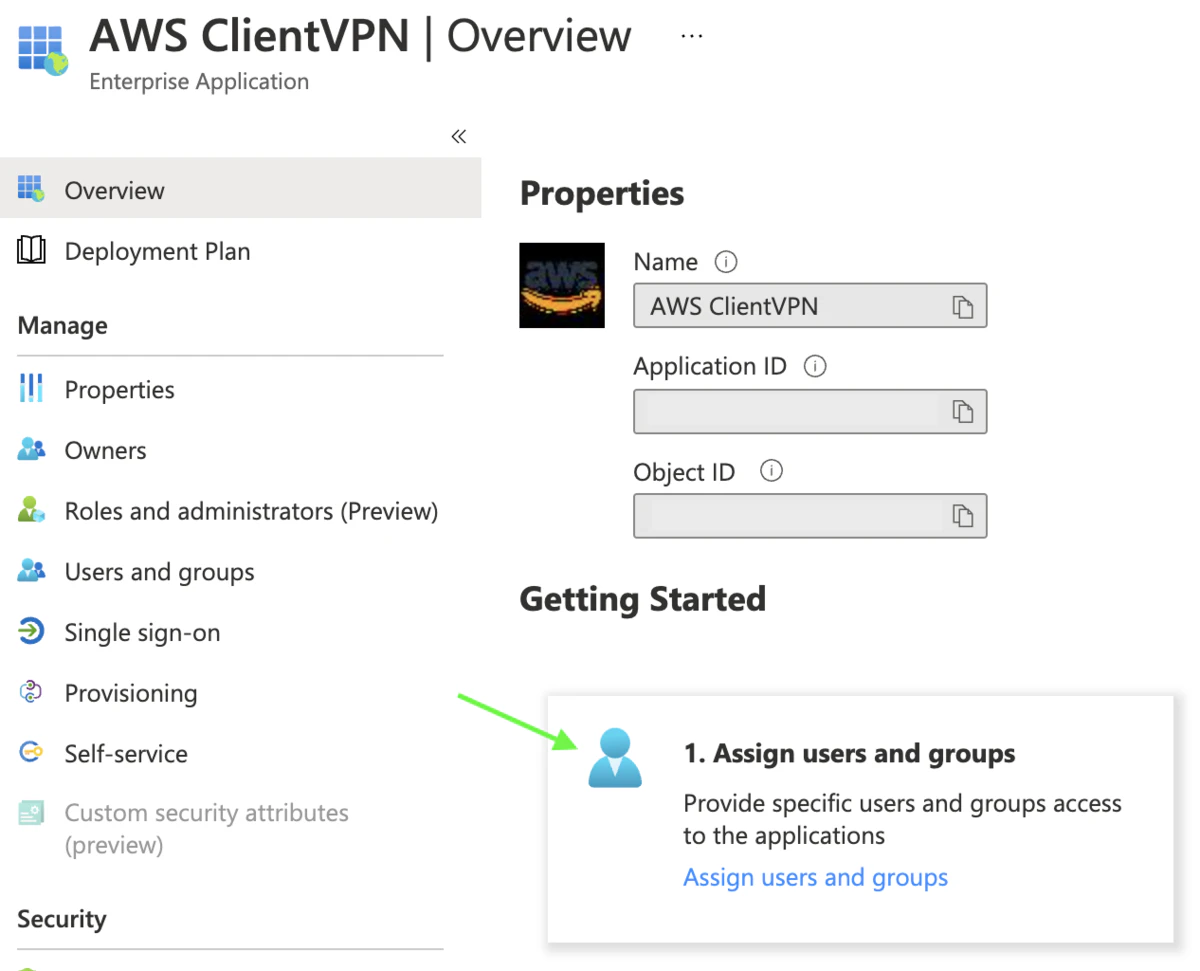Viewport: 1200px width, 971px height.
Task: Copy the Application ID value
Action: coord(962,411)
